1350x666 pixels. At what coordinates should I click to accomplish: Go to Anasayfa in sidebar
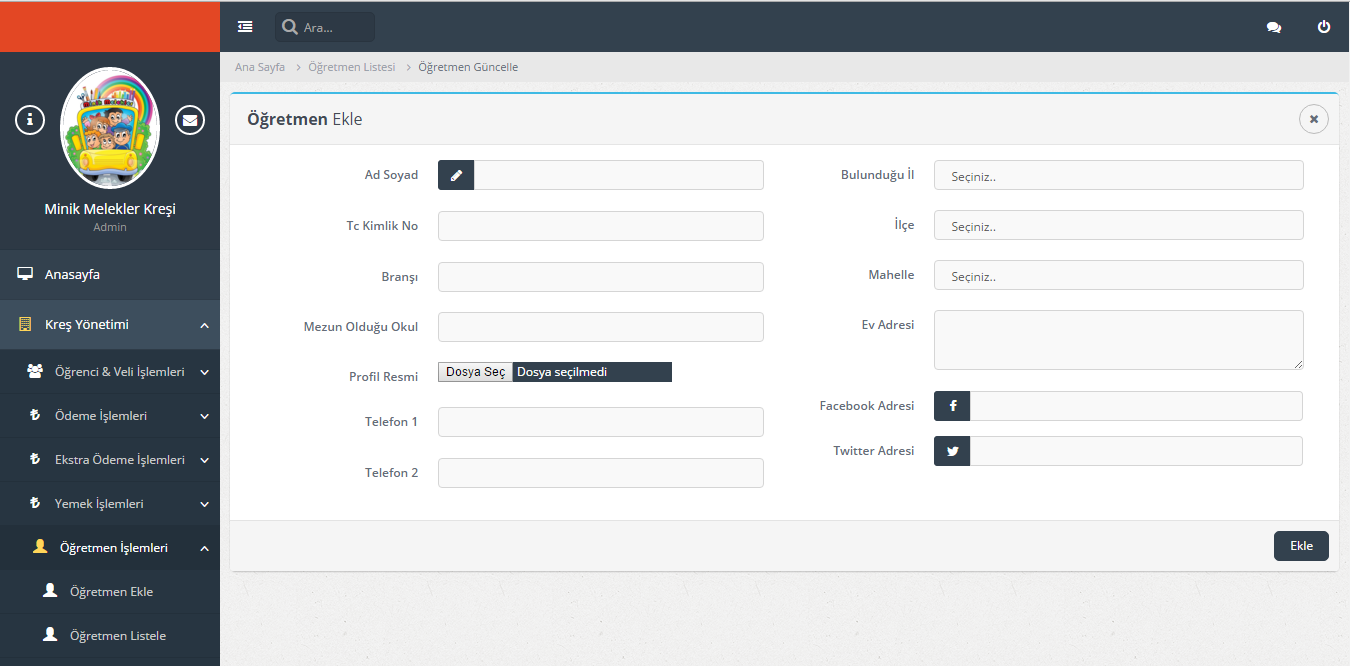72,275
